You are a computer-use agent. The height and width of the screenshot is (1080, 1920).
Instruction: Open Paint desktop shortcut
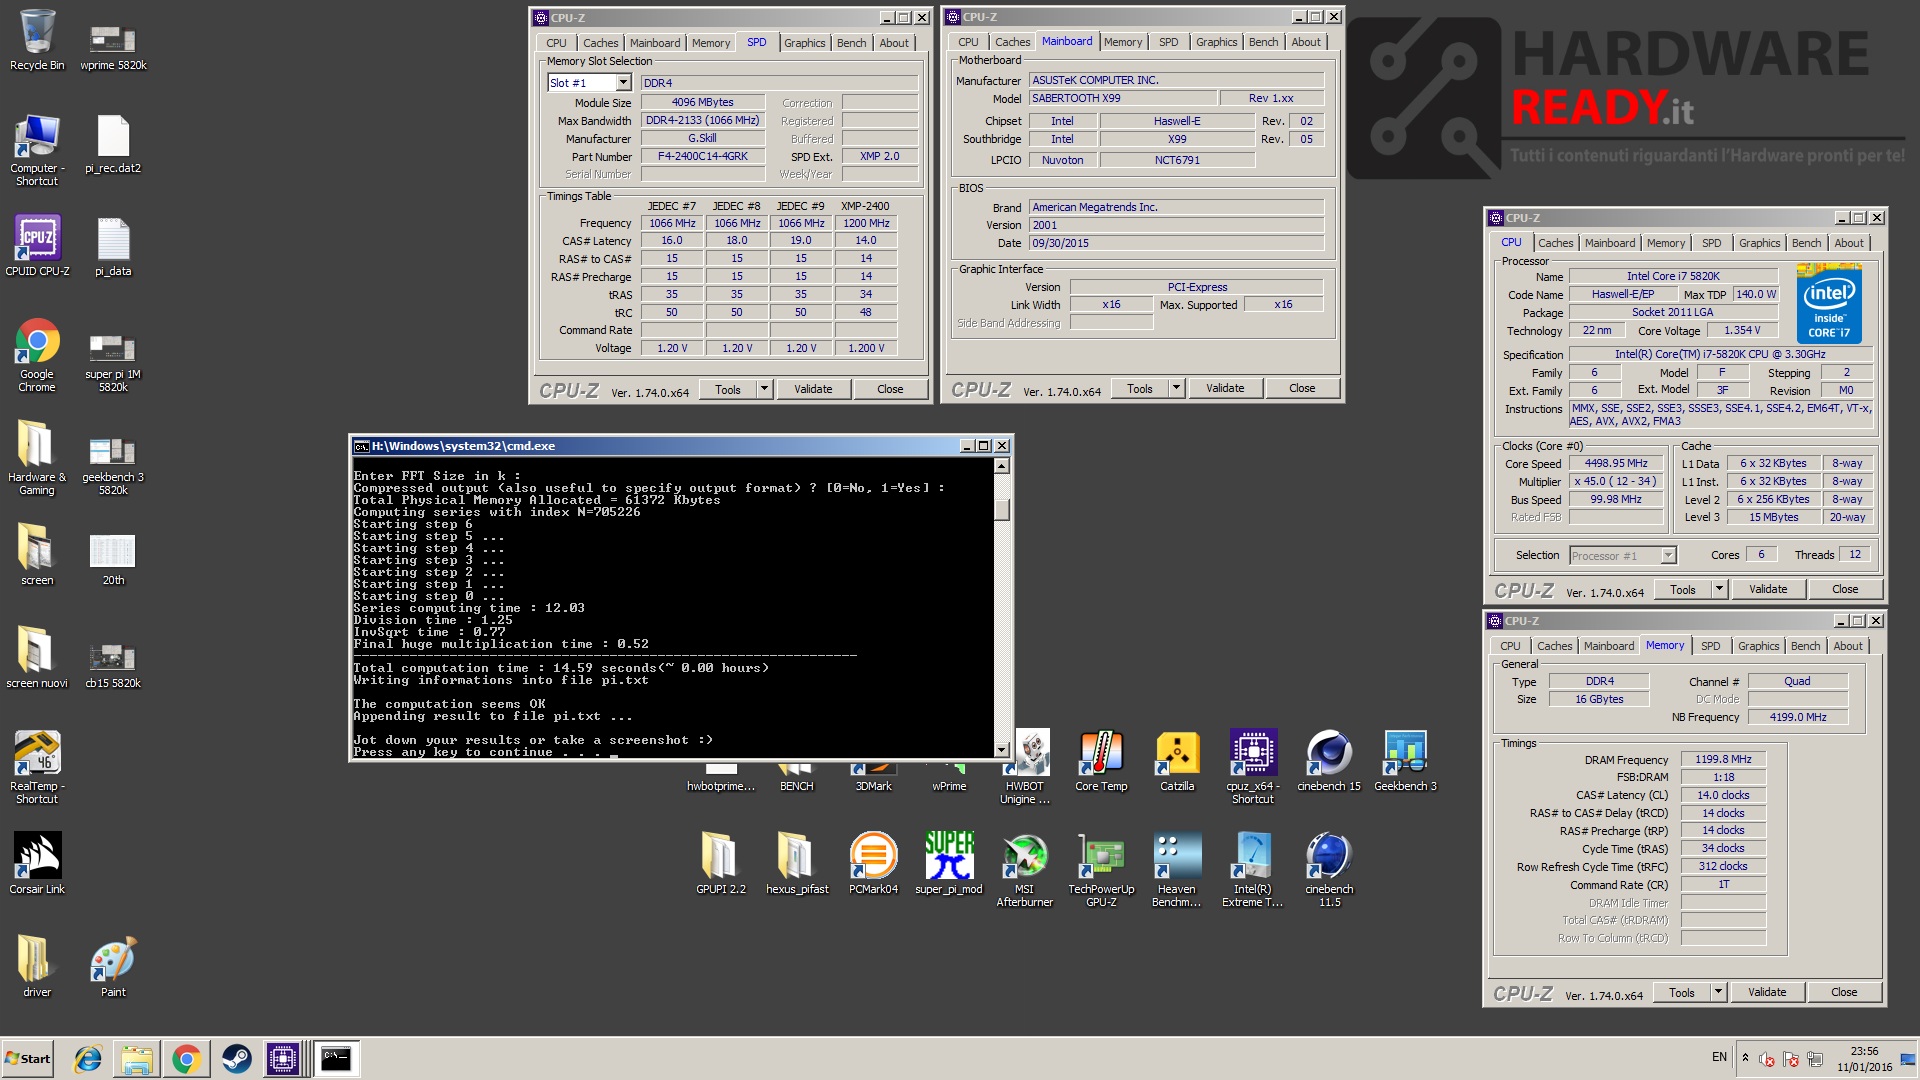113,967
